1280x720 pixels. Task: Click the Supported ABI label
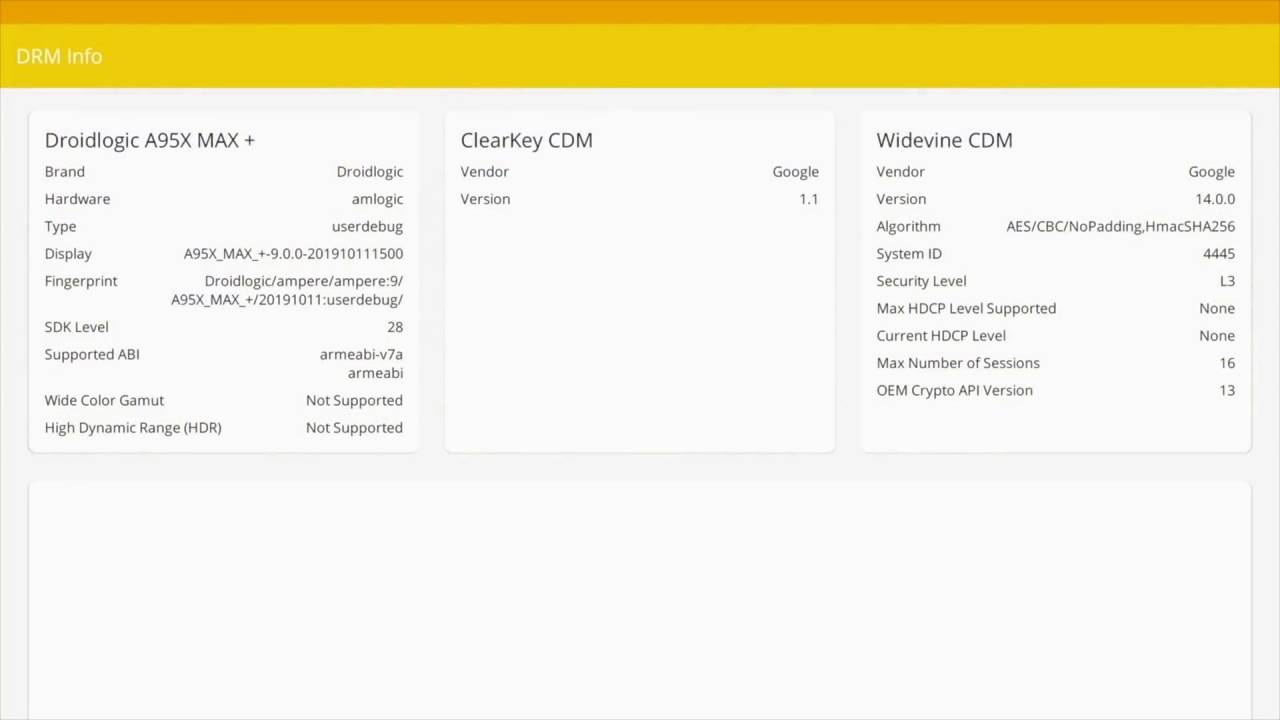92,354
